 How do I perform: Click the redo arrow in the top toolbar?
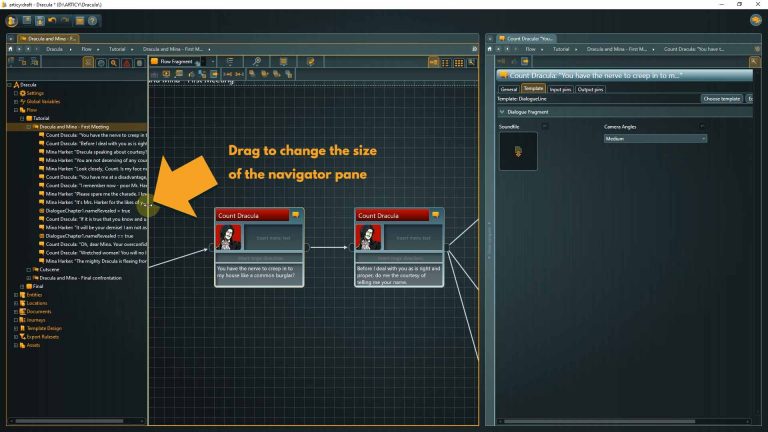tap(65, 21)
